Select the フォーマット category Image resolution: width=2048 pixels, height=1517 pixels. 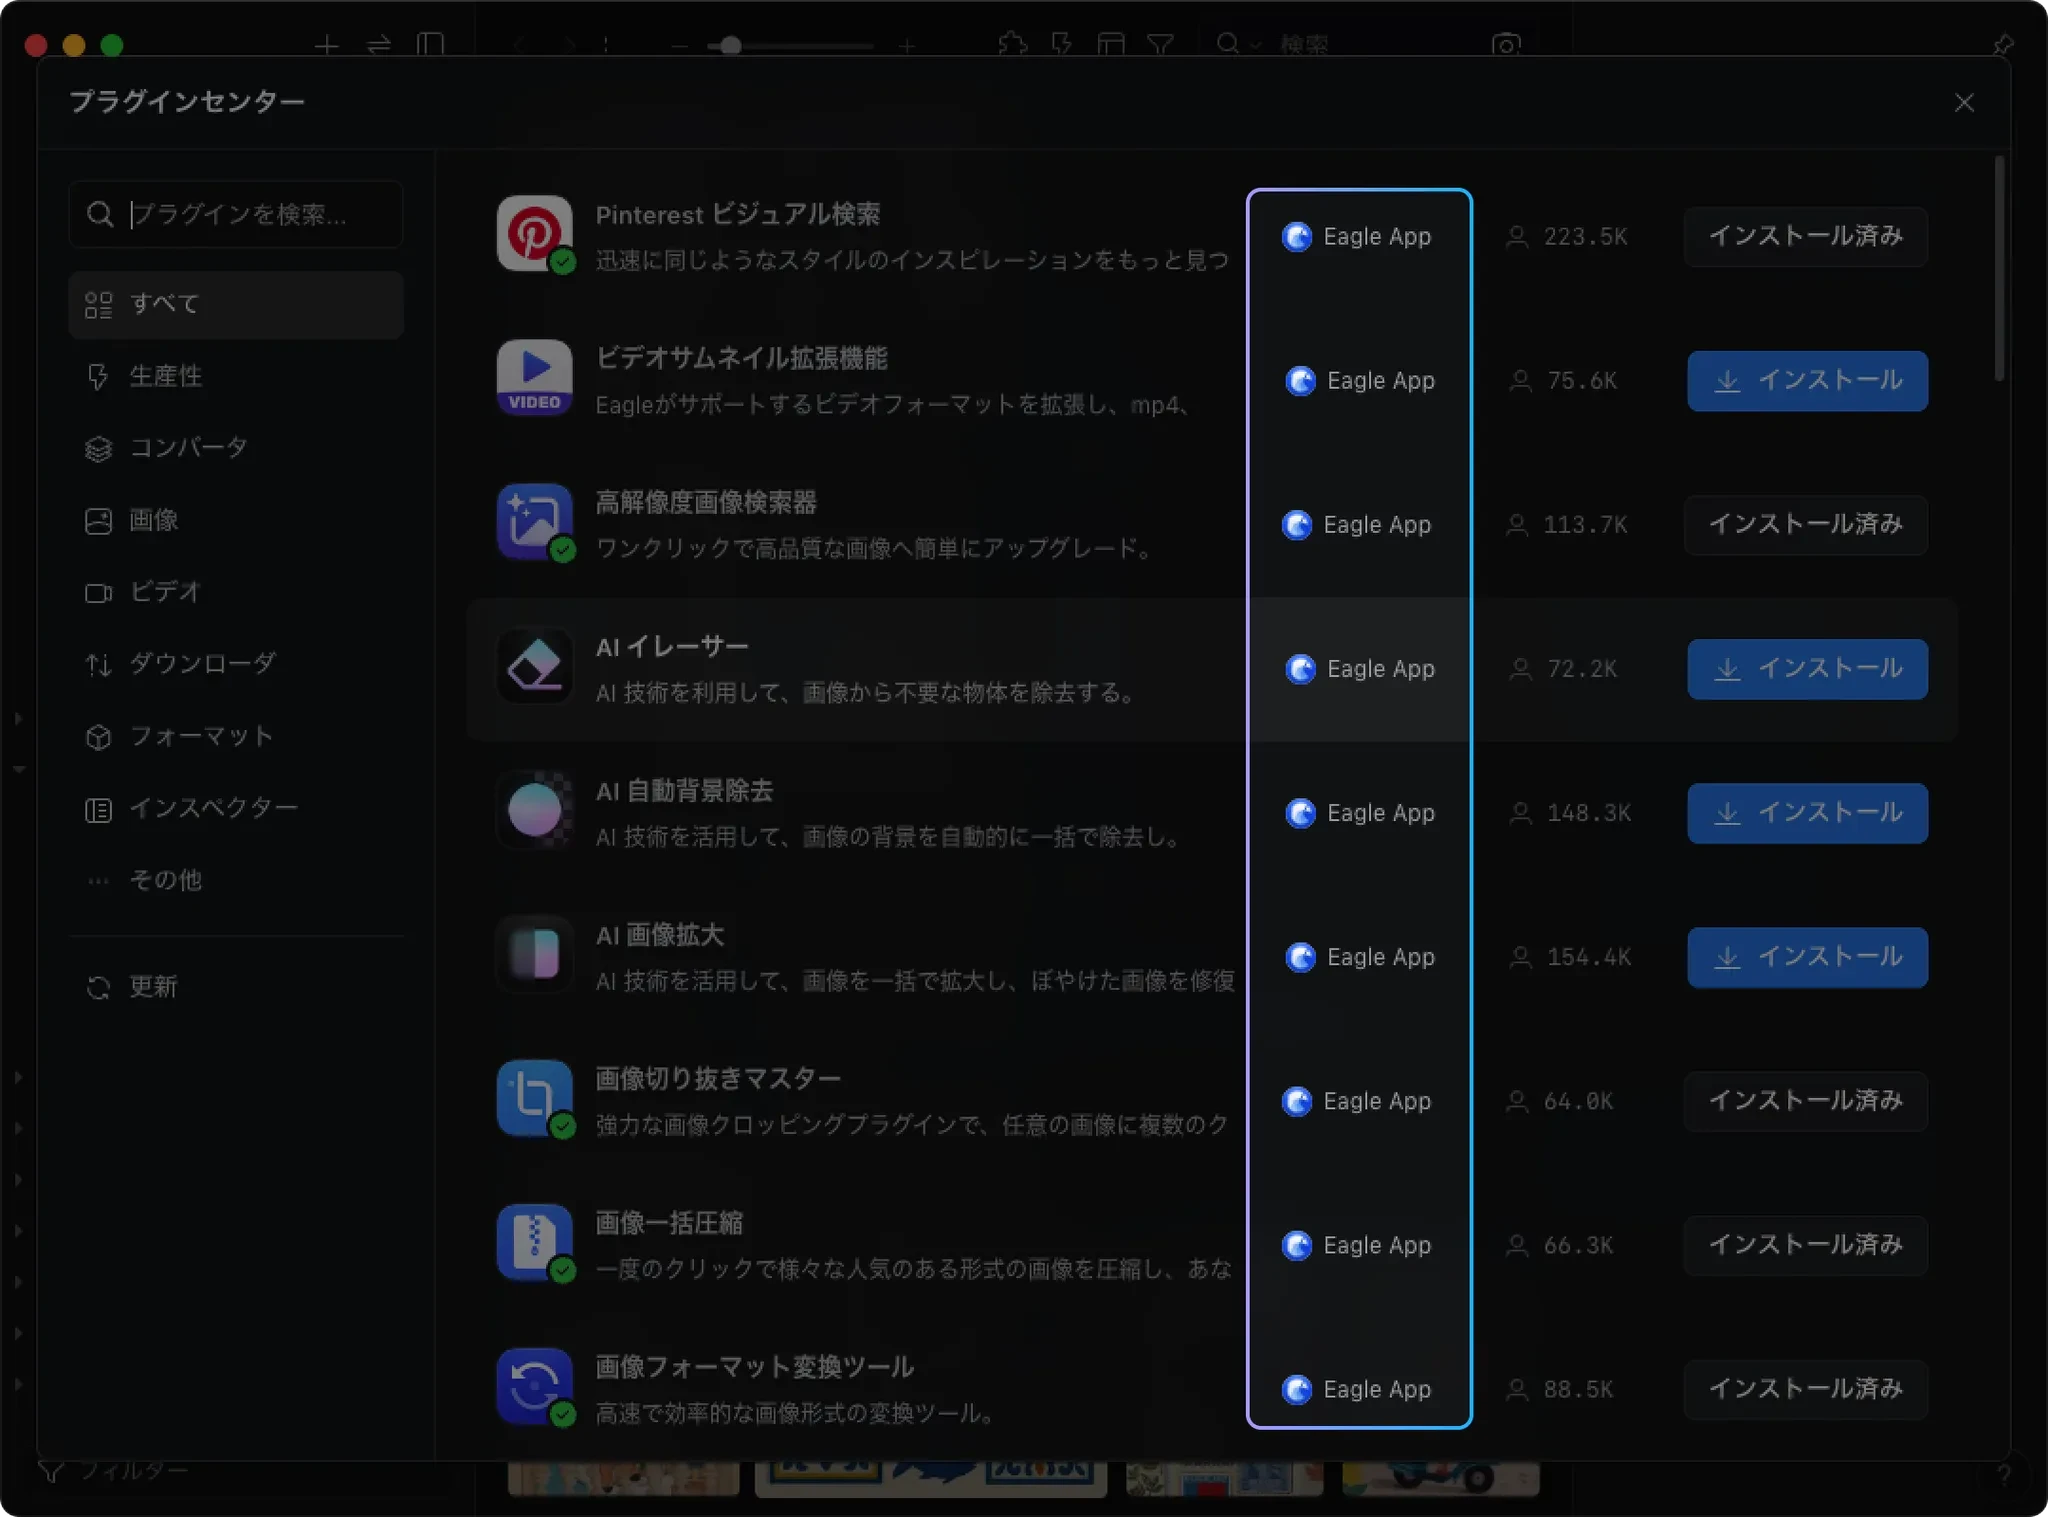pos(236,736)
